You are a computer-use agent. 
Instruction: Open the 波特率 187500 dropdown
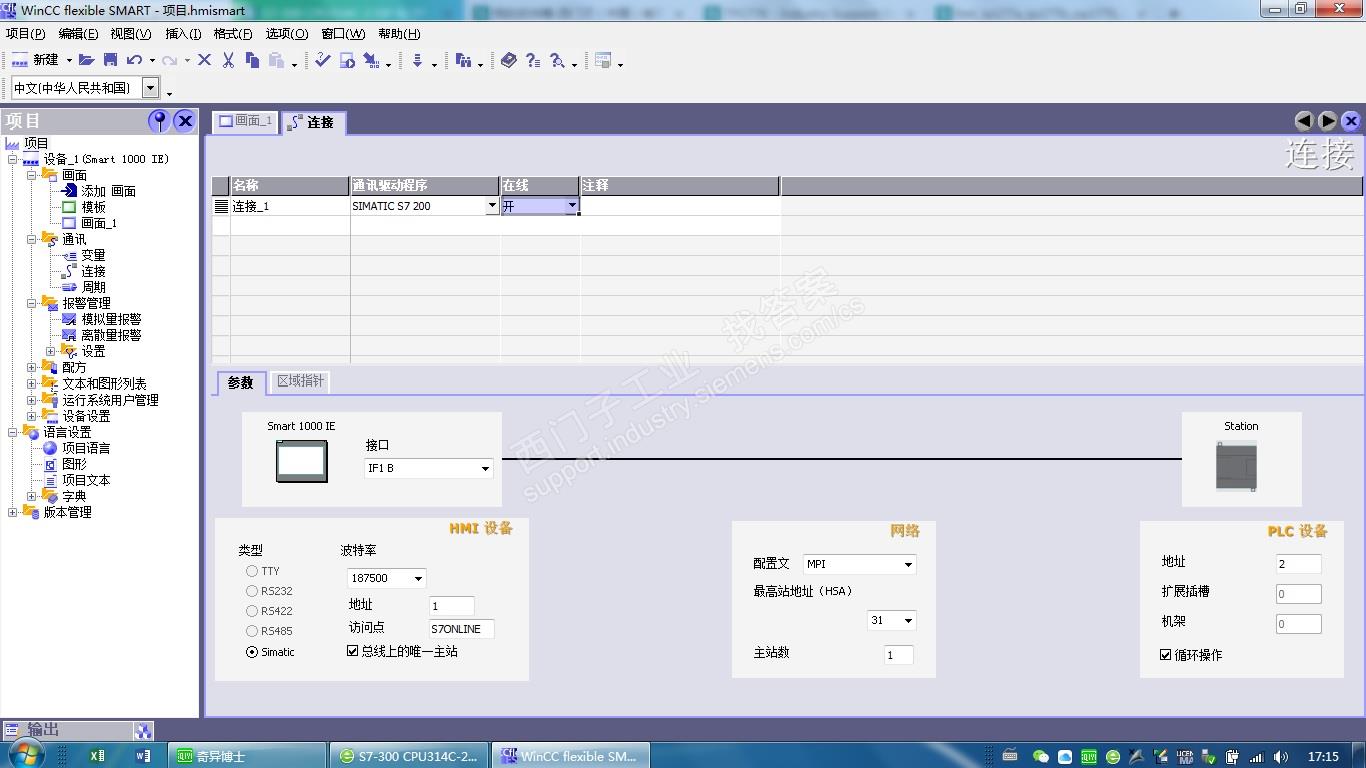pos(418,578)
